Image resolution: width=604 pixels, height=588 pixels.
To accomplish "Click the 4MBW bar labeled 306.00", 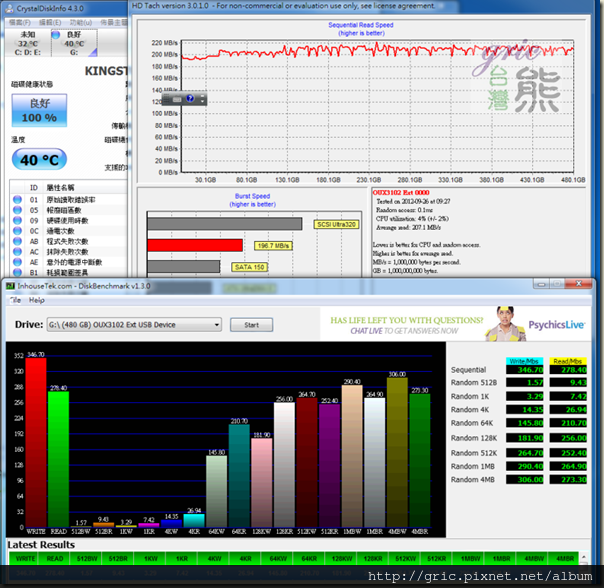I will coord(397,452).
